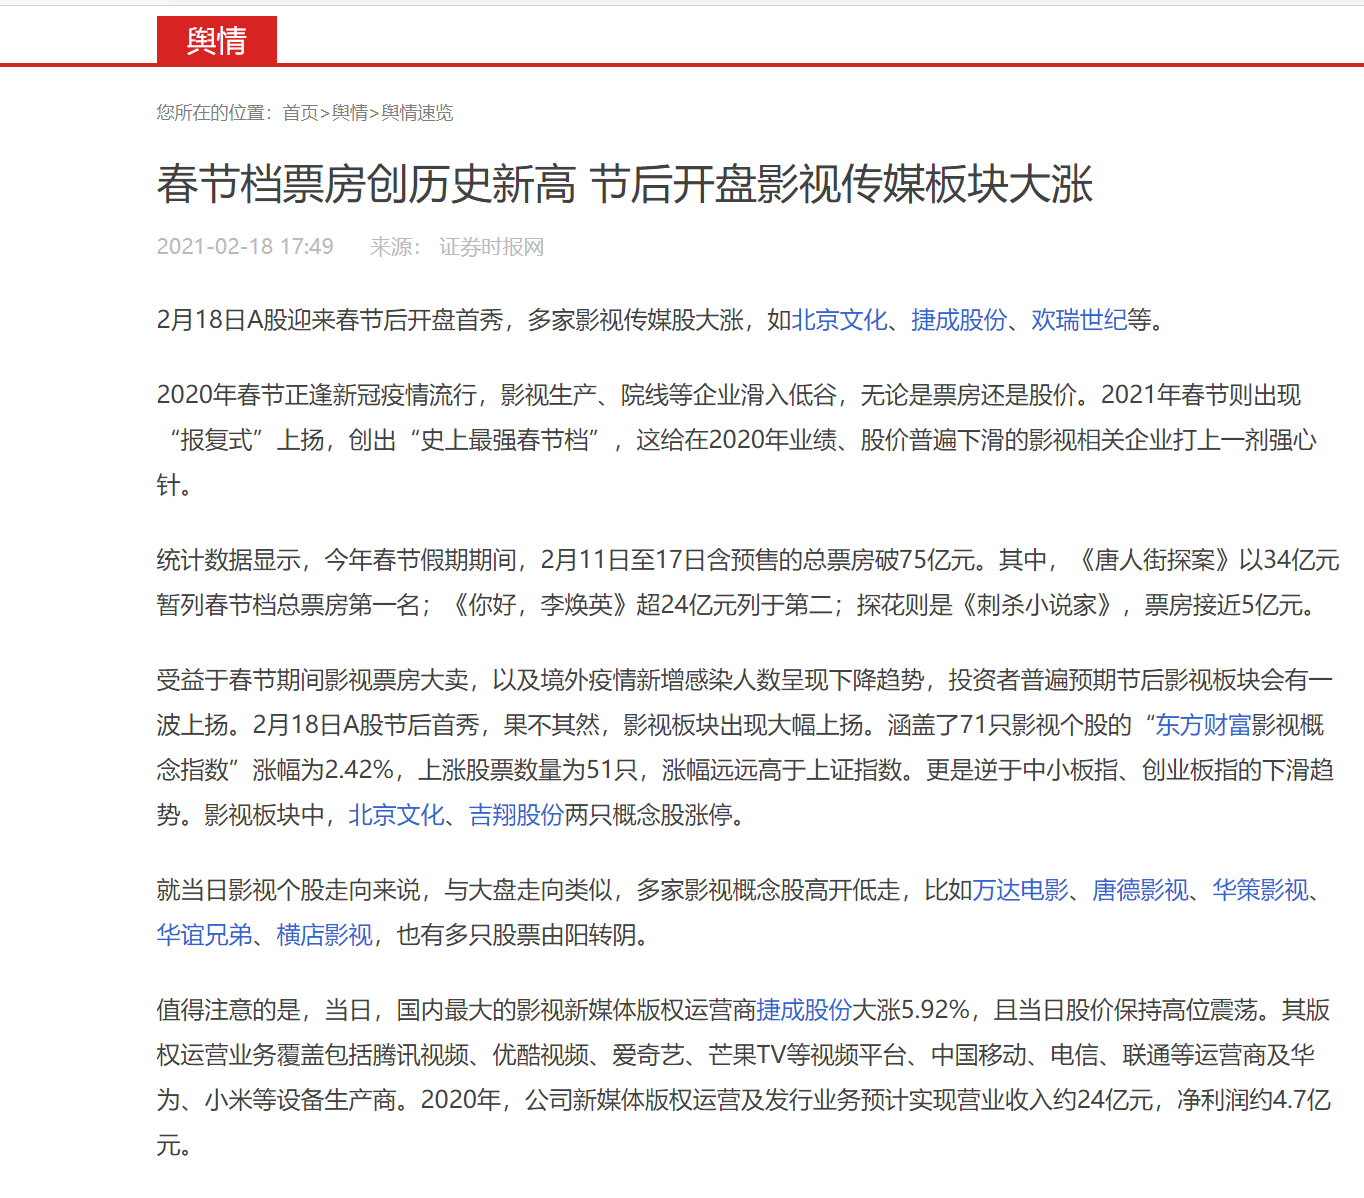Open 捷成股份 link in first paragraph
The image size is (1364, 1198).
point(958,320)
